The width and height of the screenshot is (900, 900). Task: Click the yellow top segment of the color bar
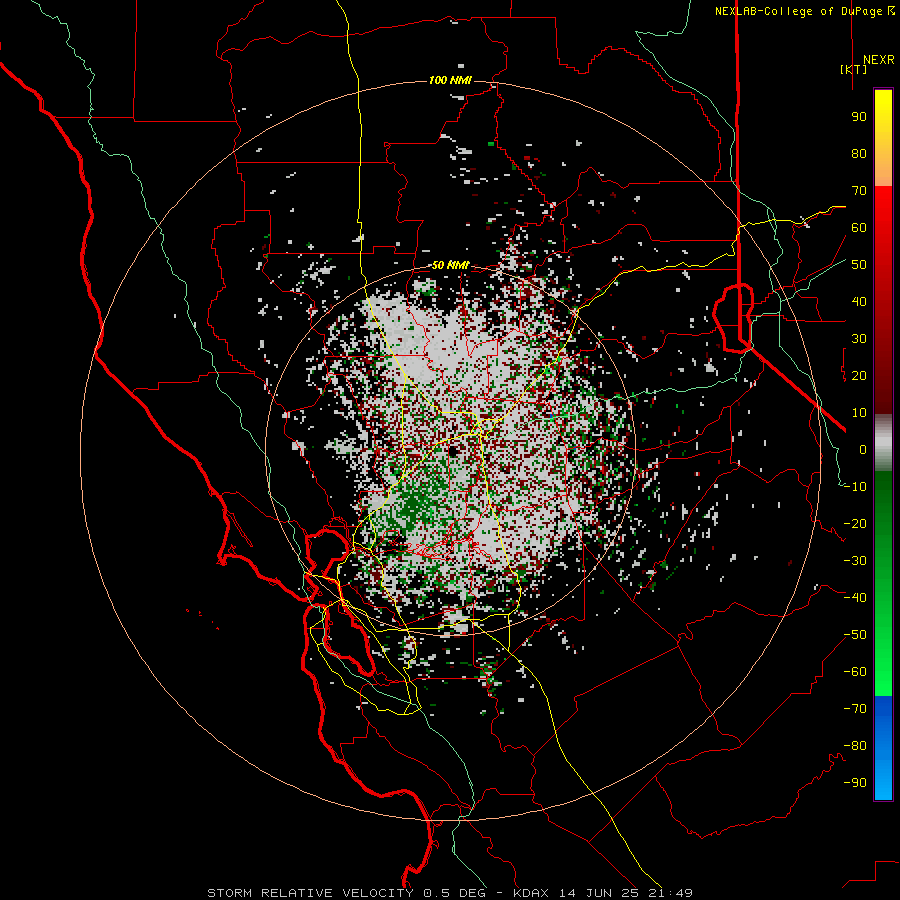pos(883,138)
